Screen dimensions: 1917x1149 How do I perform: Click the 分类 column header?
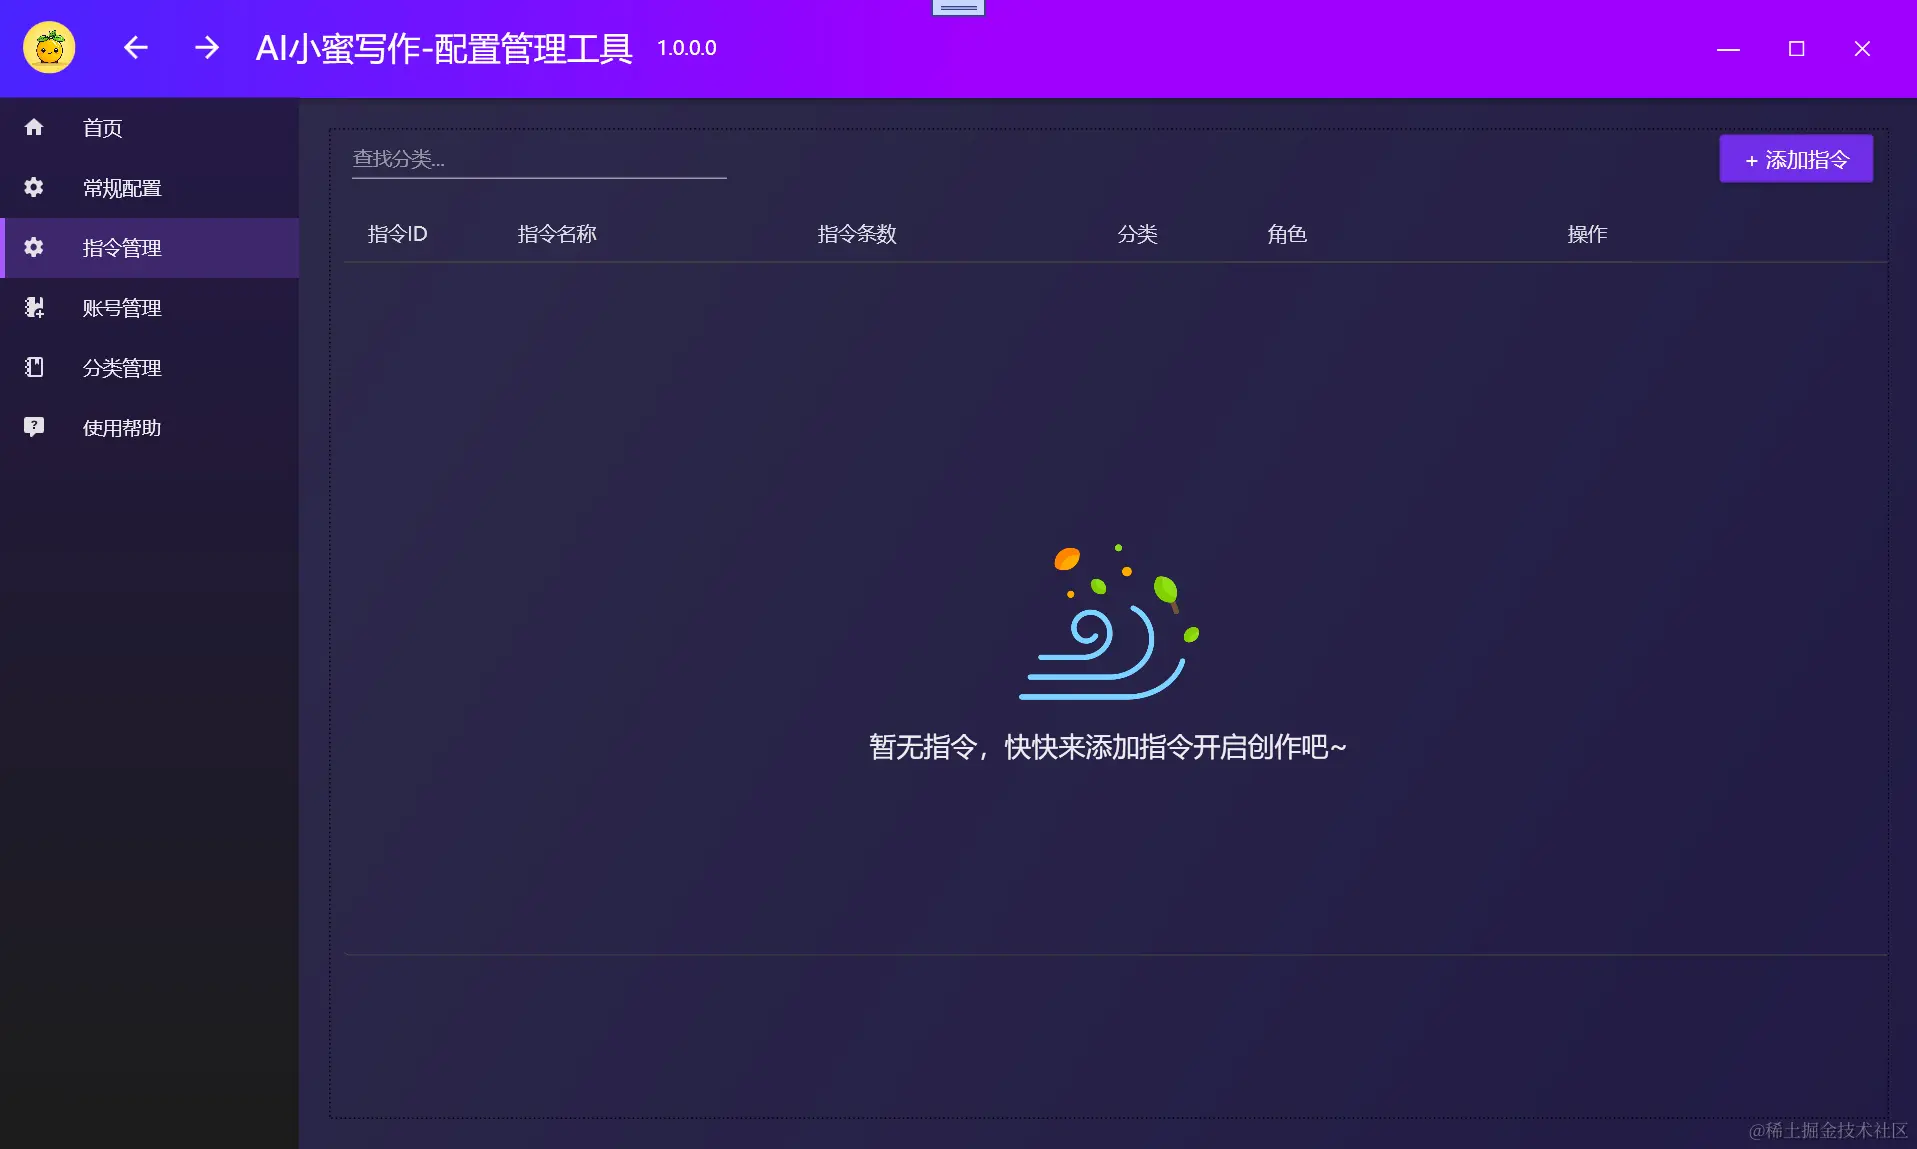pyautogui.click(x=1137, y=234)
